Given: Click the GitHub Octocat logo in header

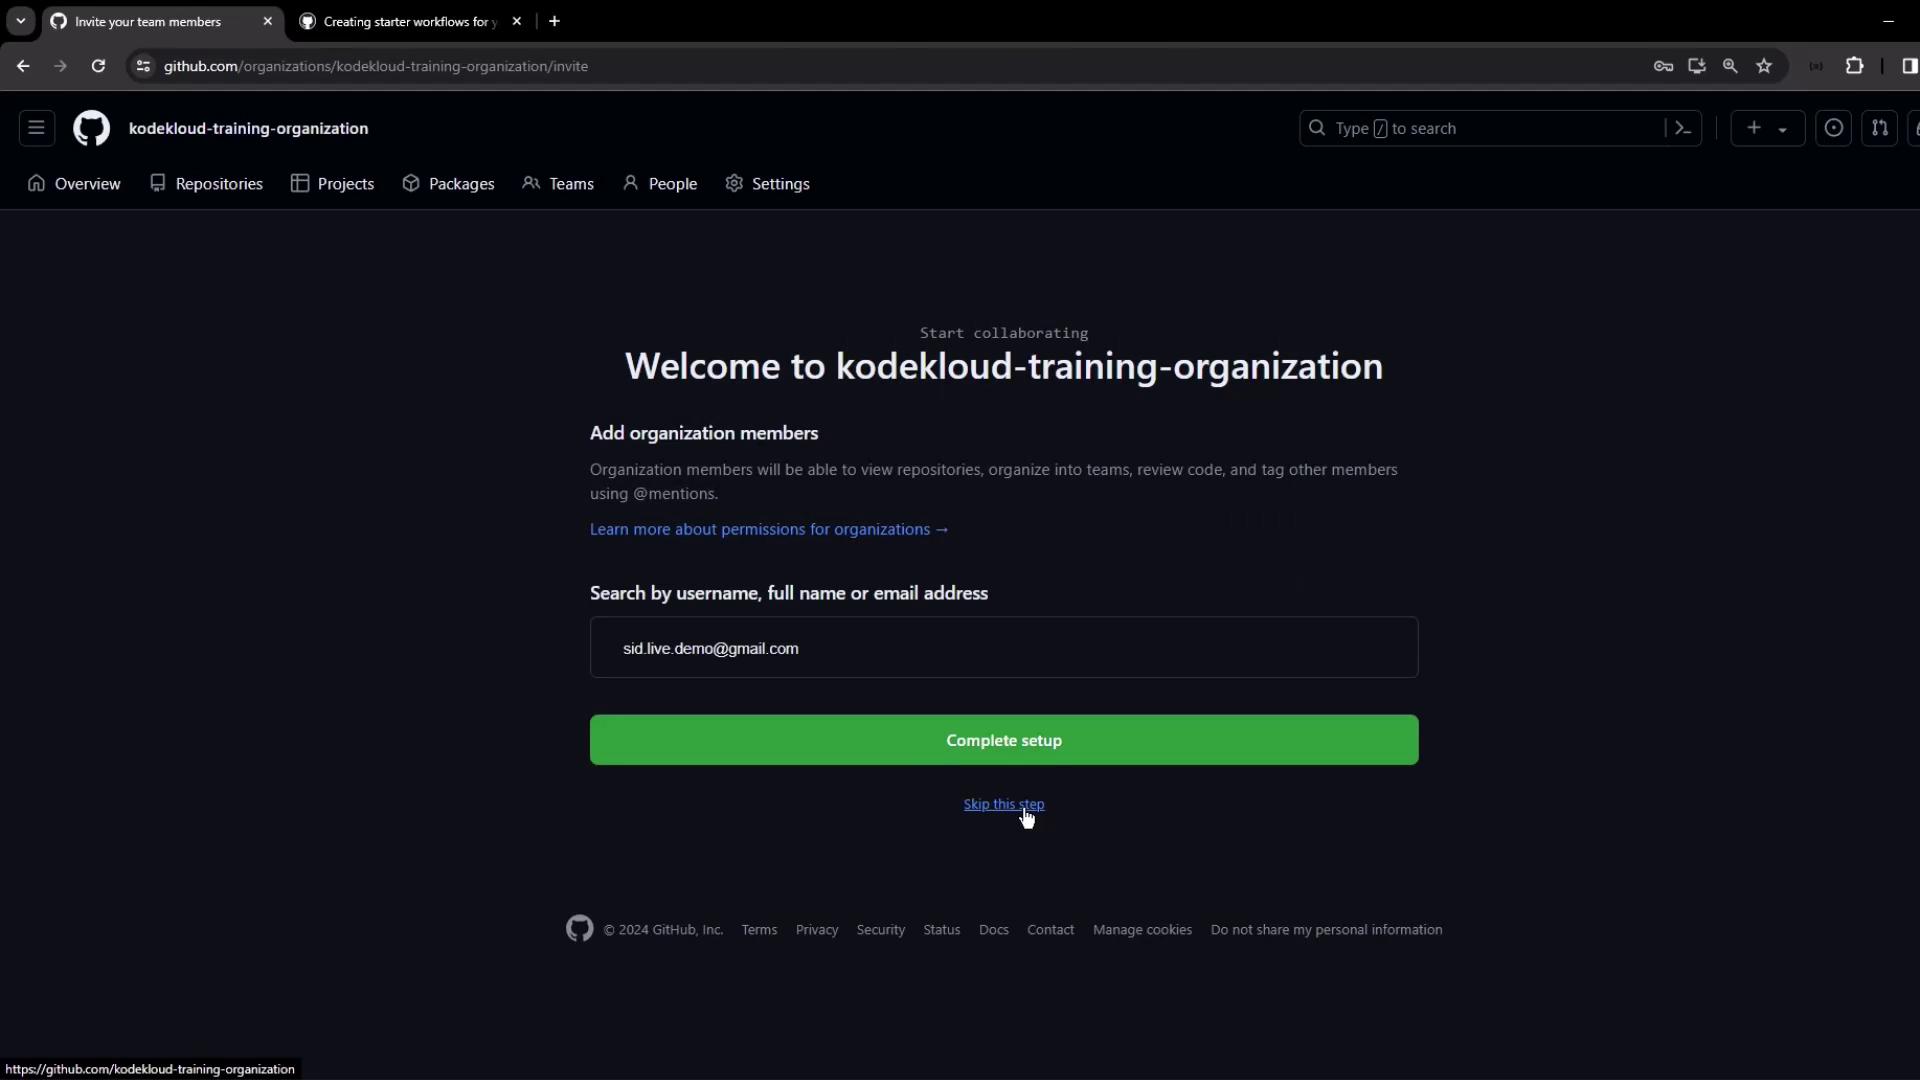Looking at the screenshot, I should (91, 128).
